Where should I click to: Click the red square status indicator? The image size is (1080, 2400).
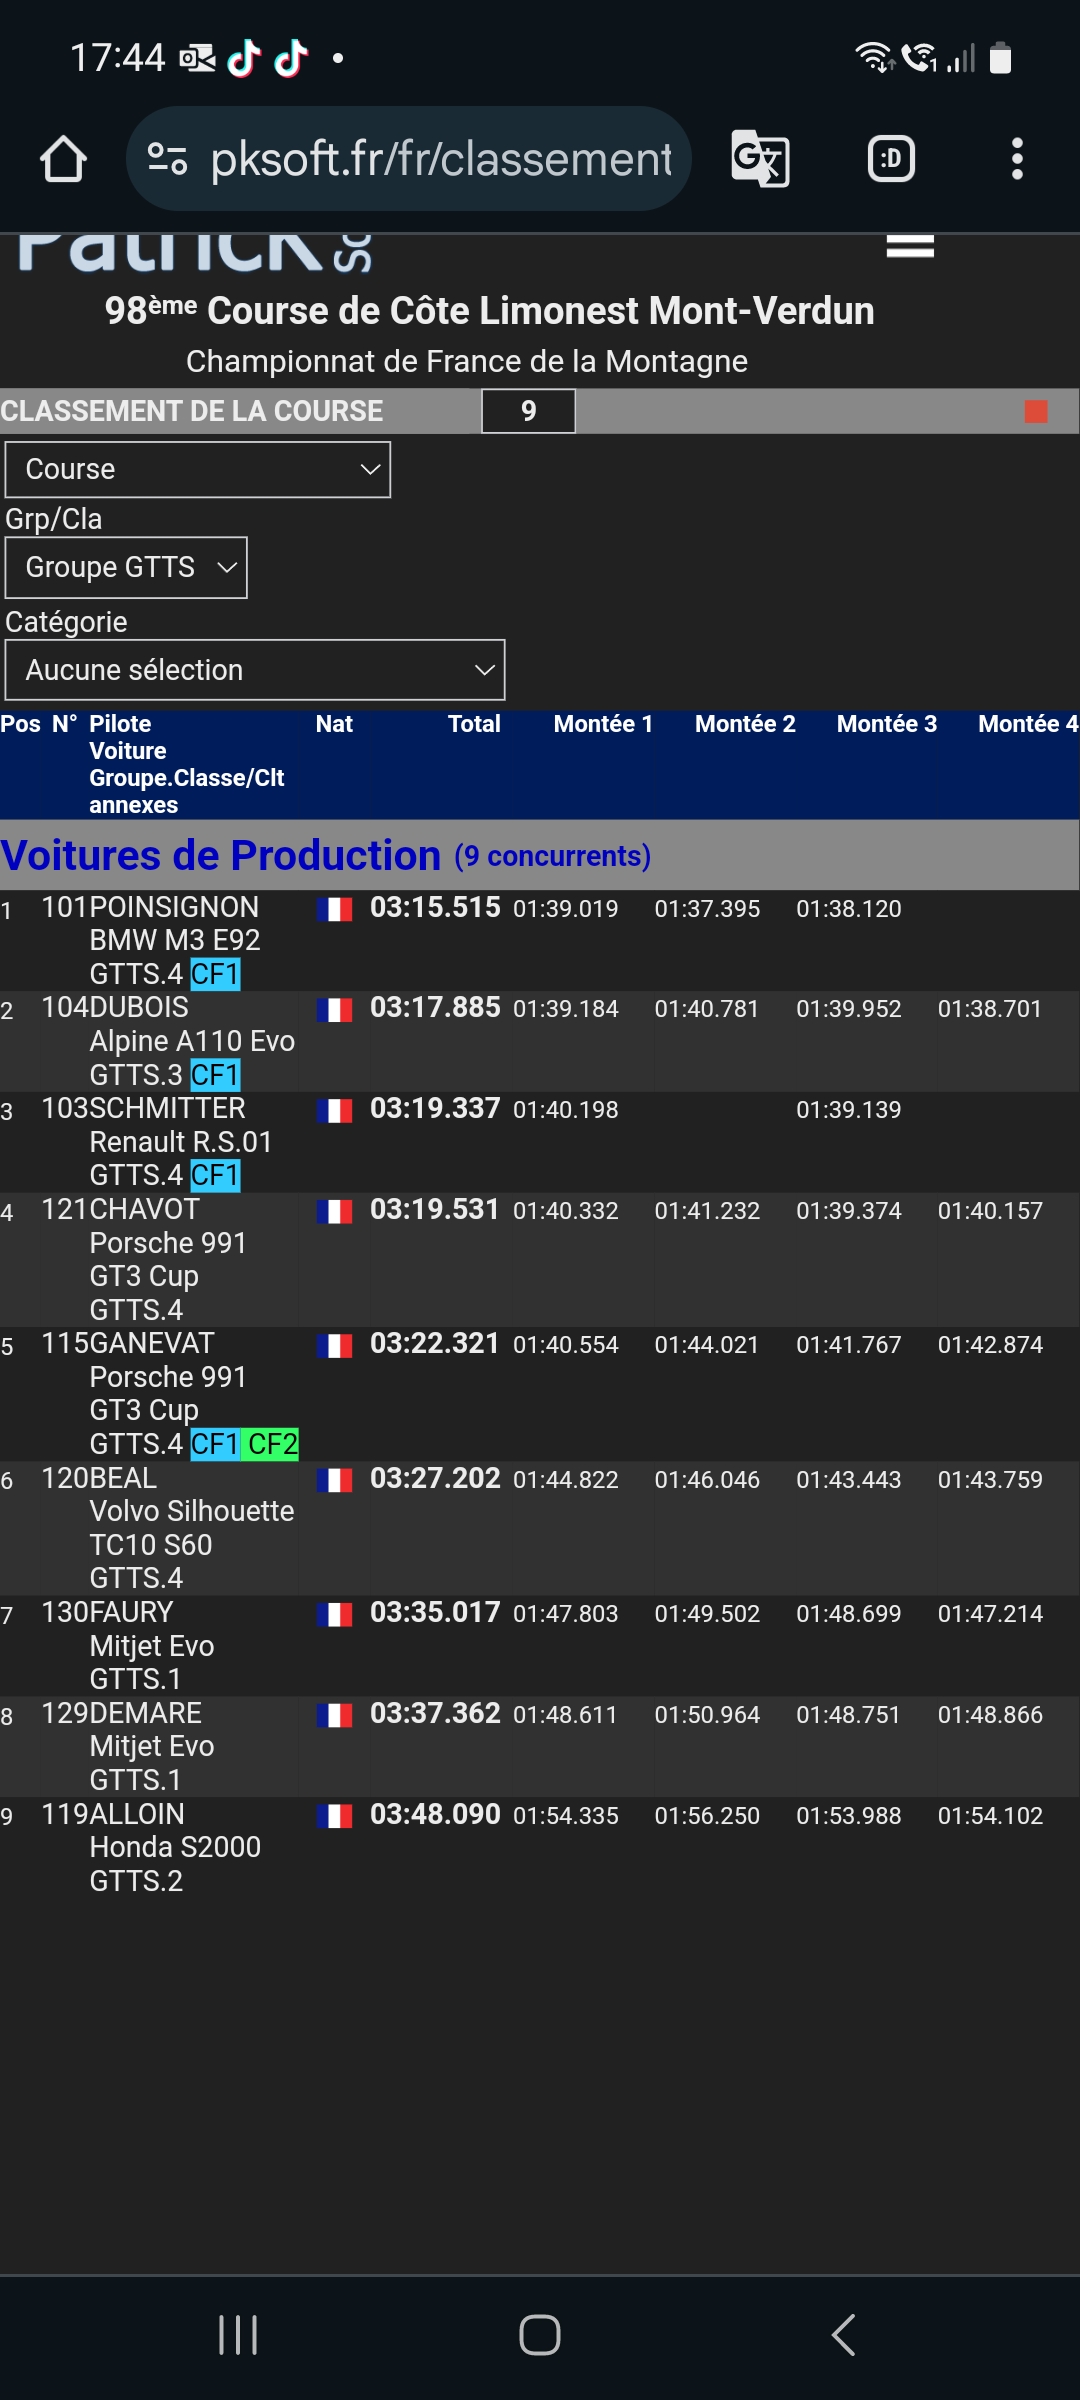[1036, 412]
